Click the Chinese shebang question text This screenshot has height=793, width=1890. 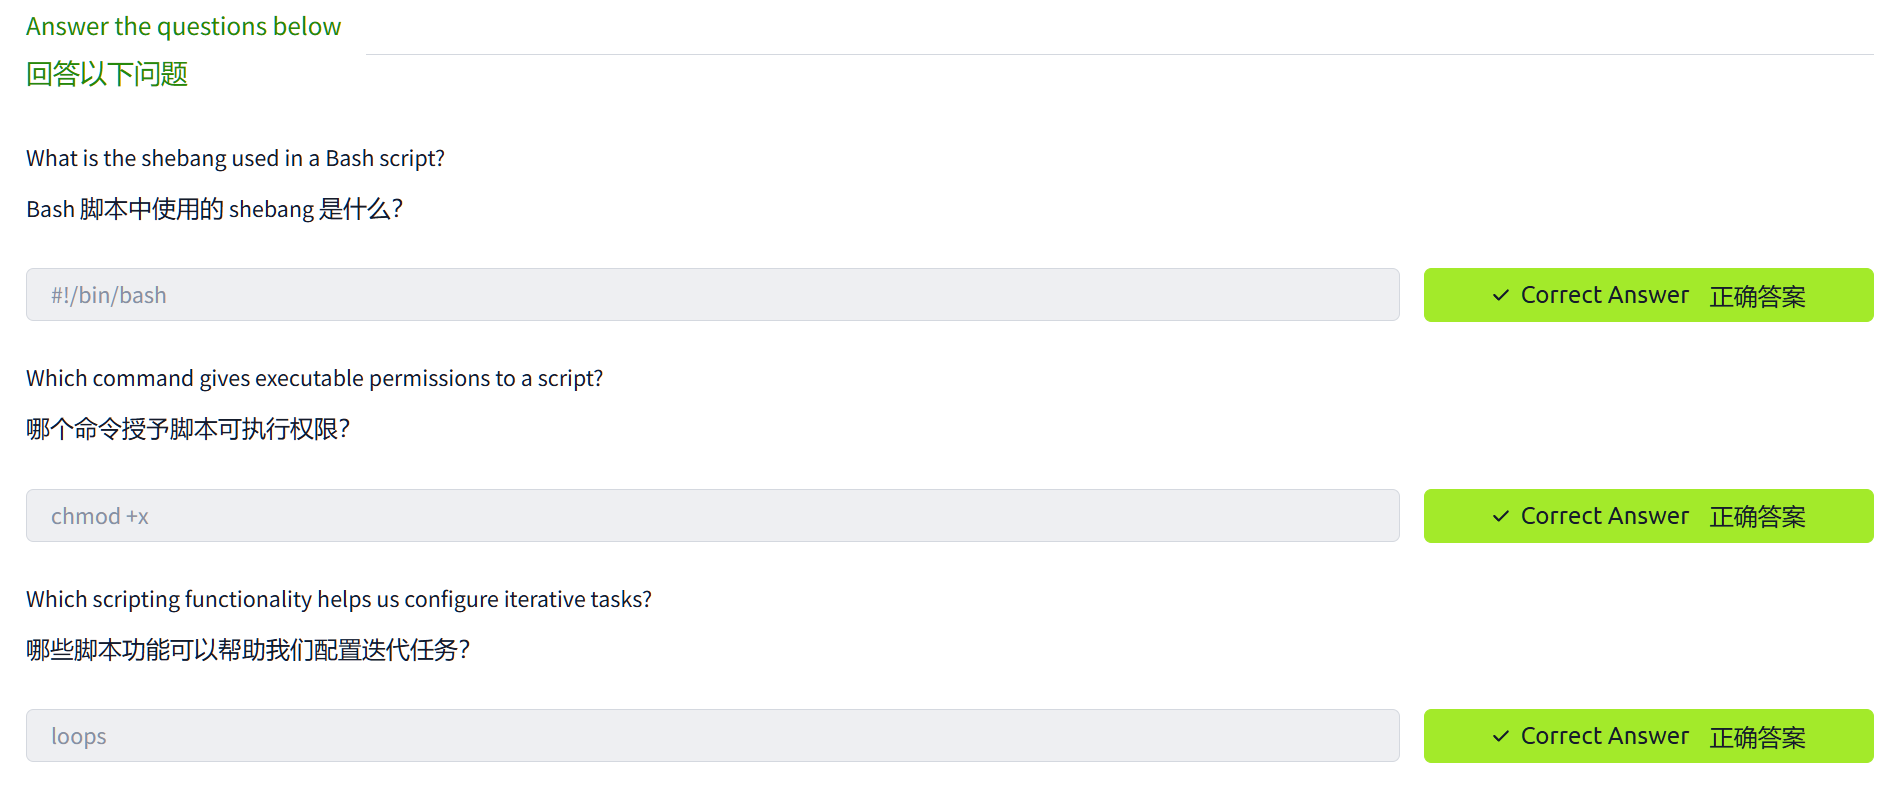click(x=214, y=209)
